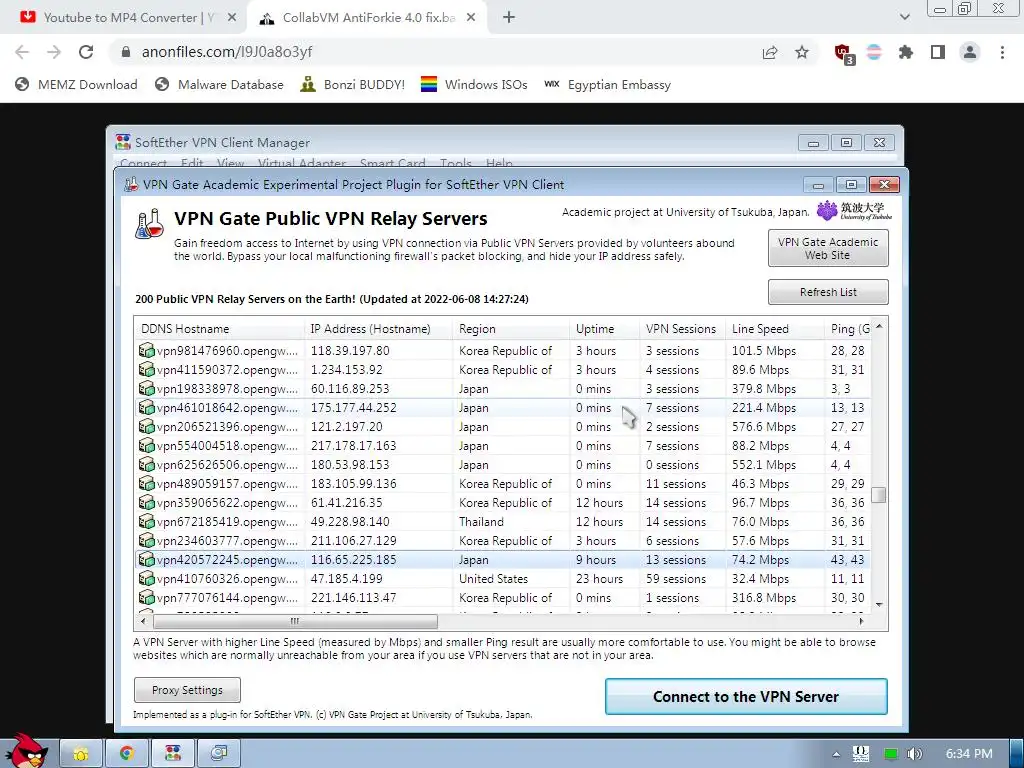The width and height of the screenshot is (1024, 768).
Task: Click the 576.6 Mbps line speed cell
Action: coord(763,426)
